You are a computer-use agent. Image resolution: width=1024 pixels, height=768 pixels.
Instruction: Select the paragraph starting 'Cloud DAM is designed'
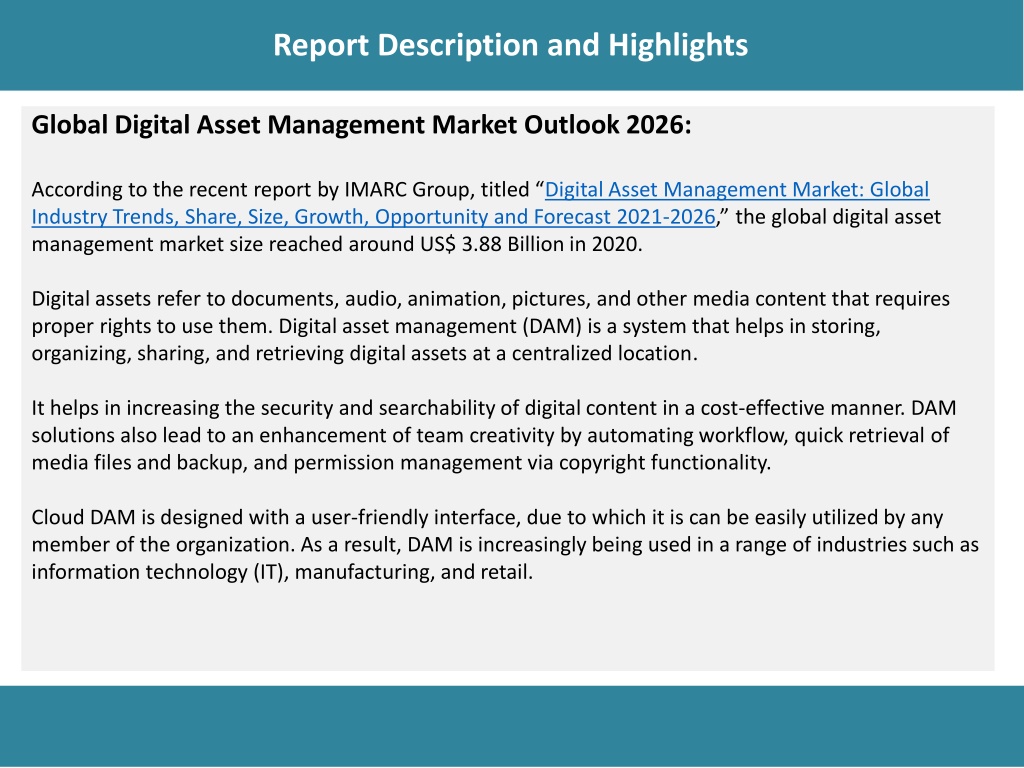tap(505, 544)
